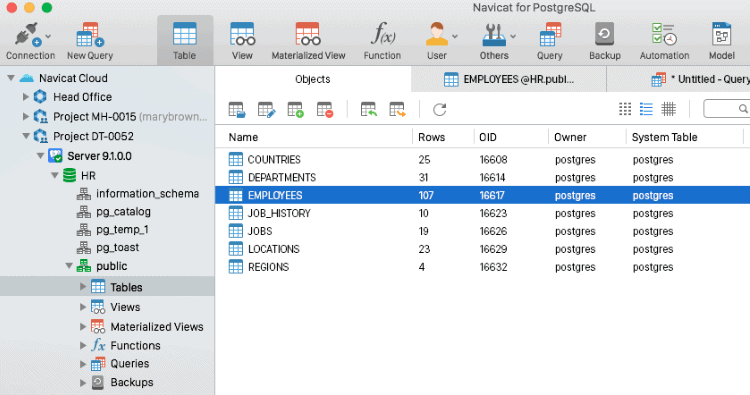Open the Untitled - Query tab
The height and width of the screenshot is (395, 750).
coord(678,79)
